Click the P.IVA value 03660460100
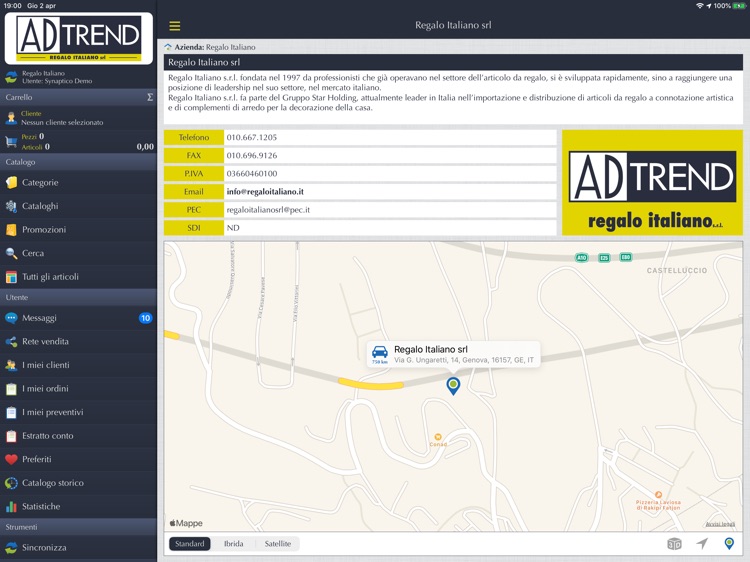 click(x=252, y=174)
